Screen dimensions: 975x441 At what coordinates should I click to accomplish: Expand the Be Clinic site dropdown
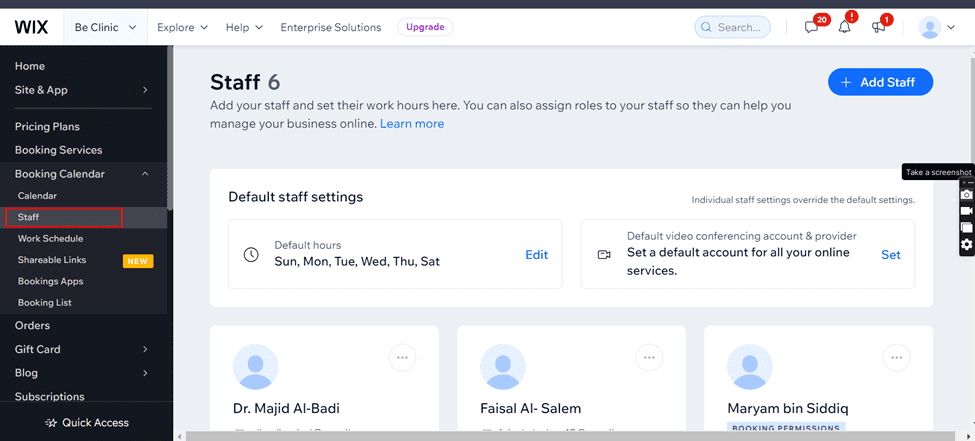coord(106,27)
